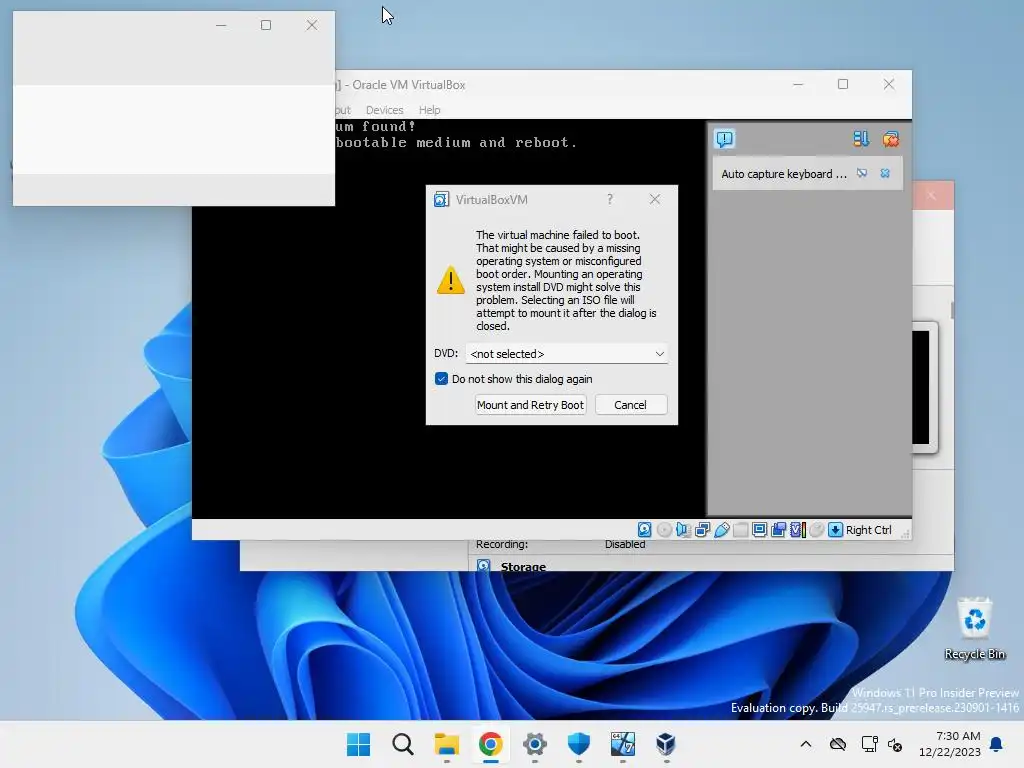The width and height of the screenshot is (1024, 768).
Task: Click the Right Ctrl host key label
Action: pos(869,530)
